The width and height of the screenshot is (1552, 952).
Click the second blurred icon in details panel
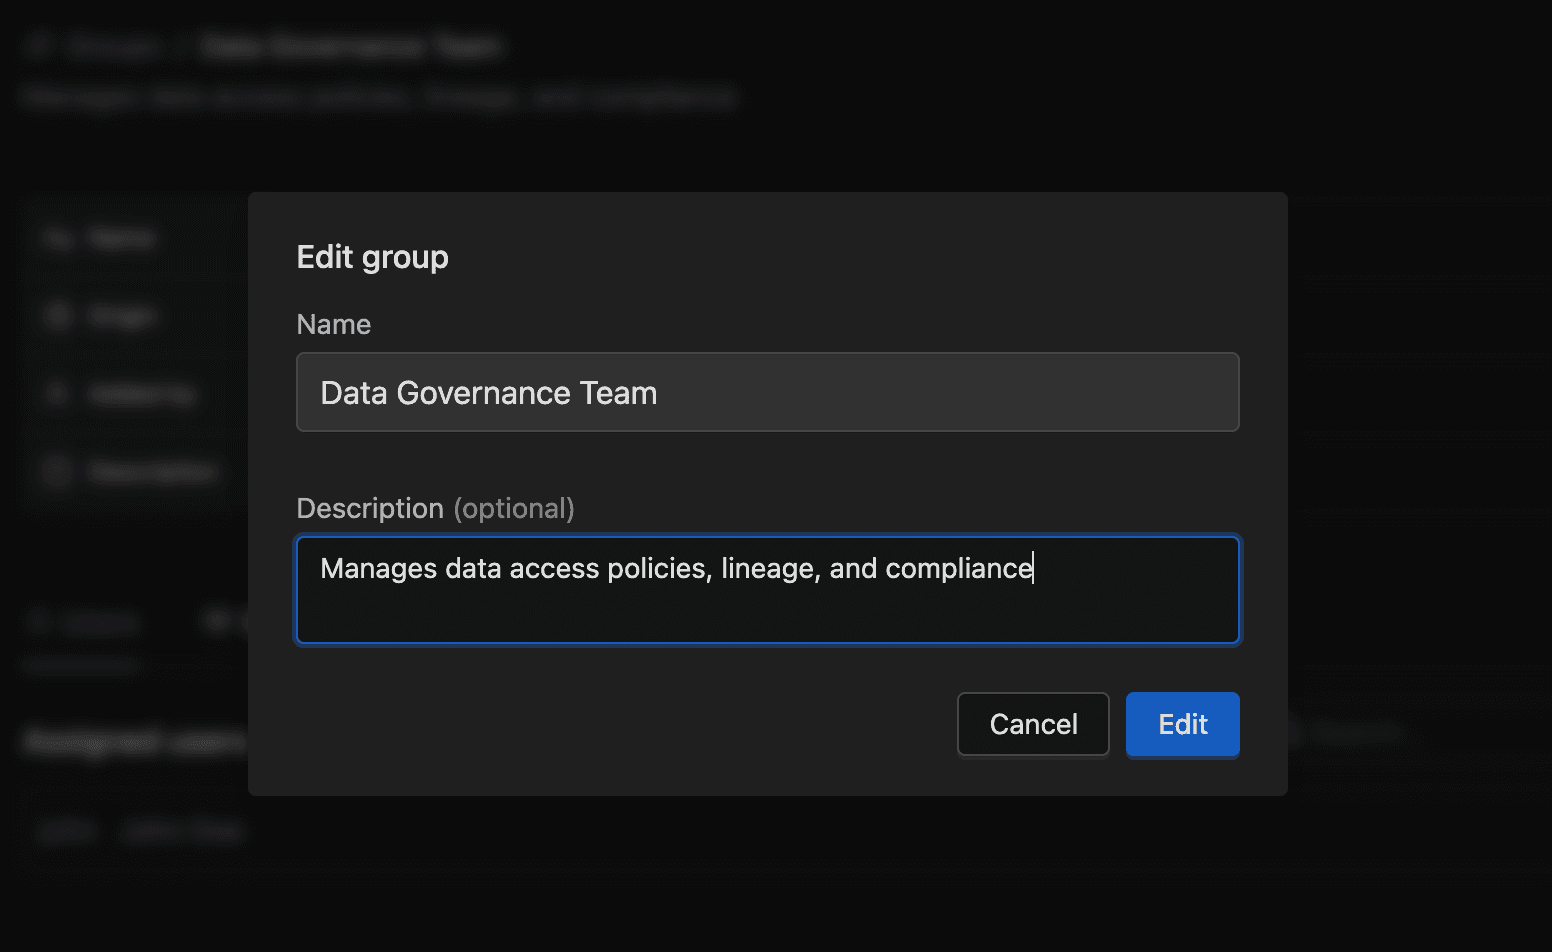click(x=58, y=316)
